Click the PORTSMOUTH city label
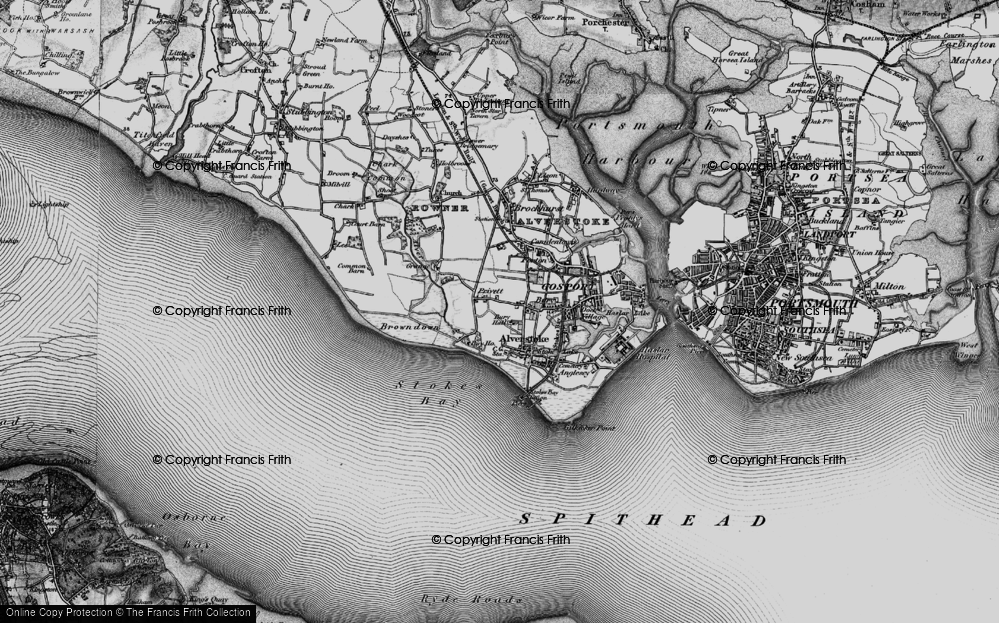 pyautogui.click(x=814, y=304)
